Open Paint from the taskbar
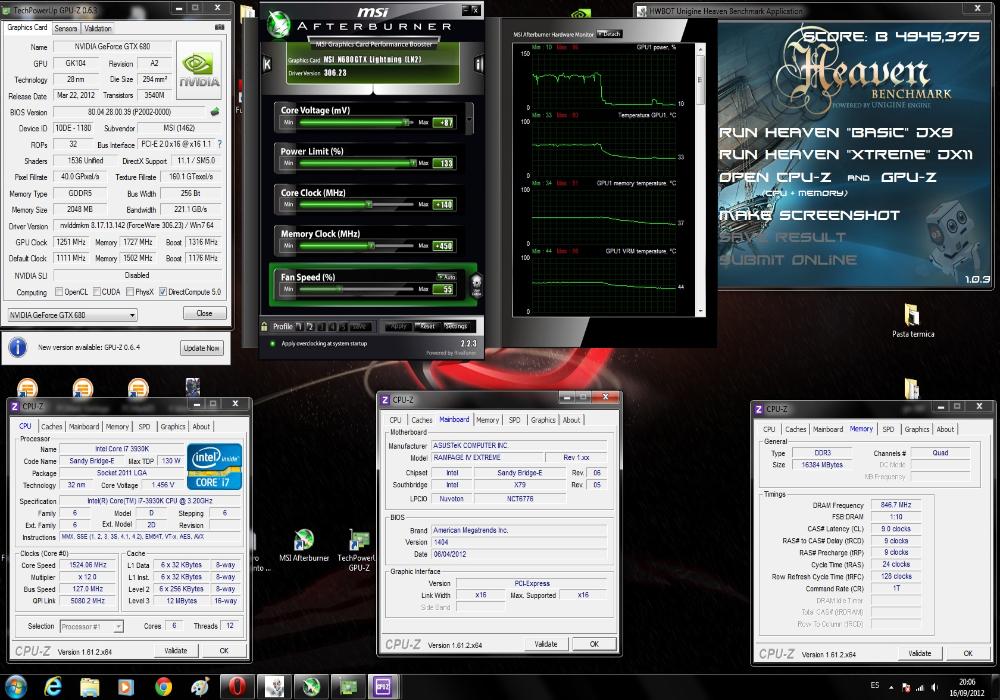Screen dimensions: 1000x700 click(200, 687)
